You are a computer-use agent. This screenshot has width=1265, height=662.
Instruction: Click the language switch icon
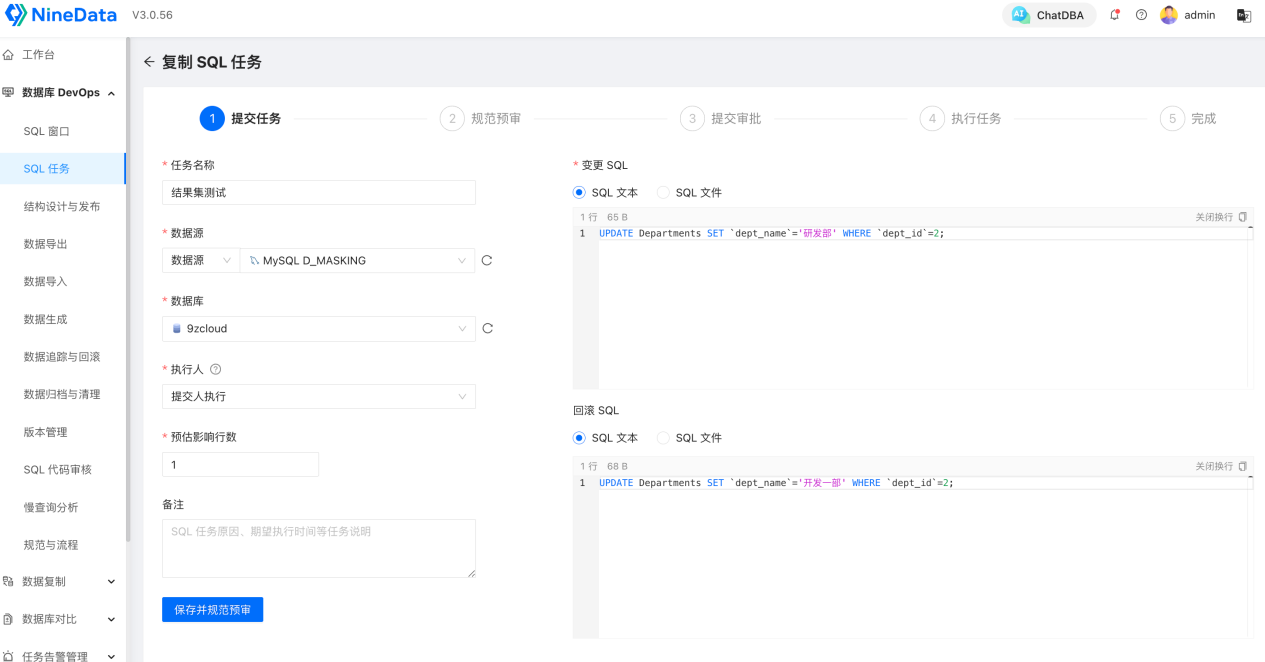pyautogui.click(x=1244, y=15)
